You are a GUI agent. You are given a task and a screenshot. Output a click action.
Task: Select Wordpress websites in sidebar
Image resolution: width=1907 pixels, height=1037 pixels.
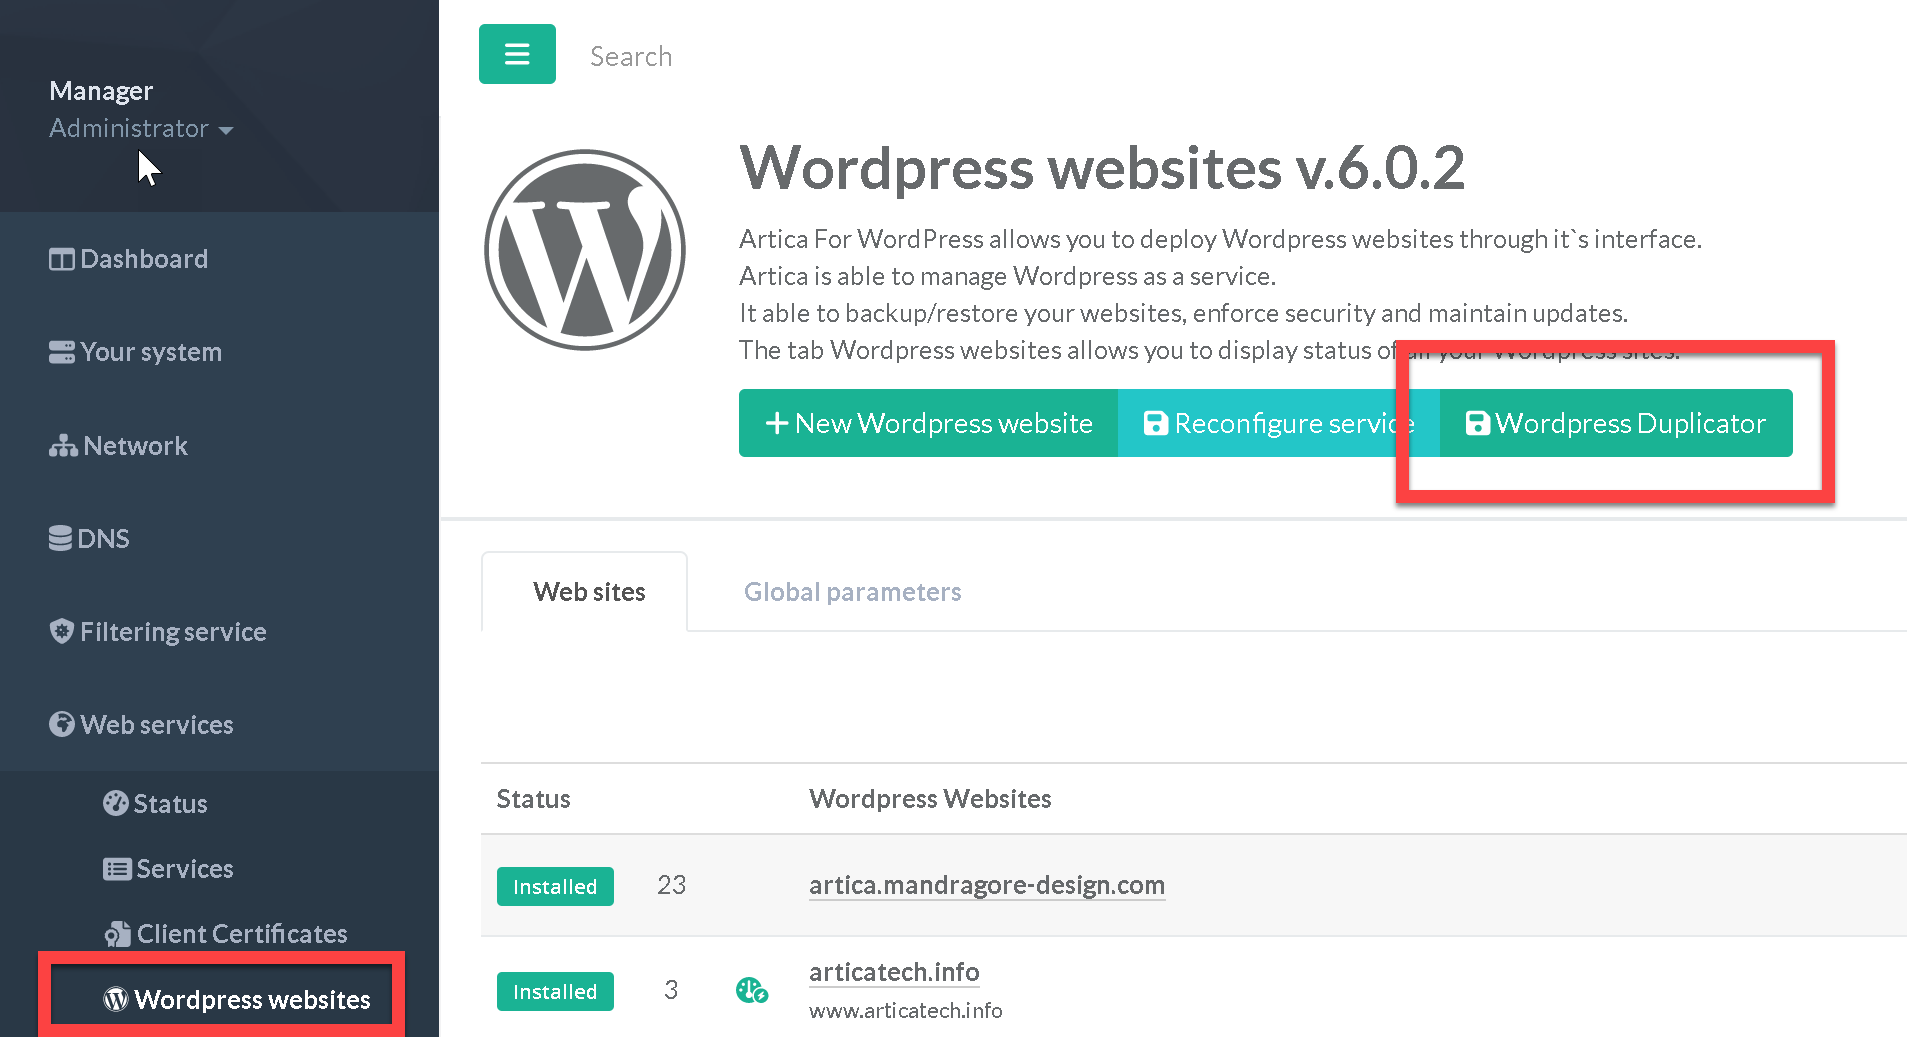click(x=251, y=1000)
